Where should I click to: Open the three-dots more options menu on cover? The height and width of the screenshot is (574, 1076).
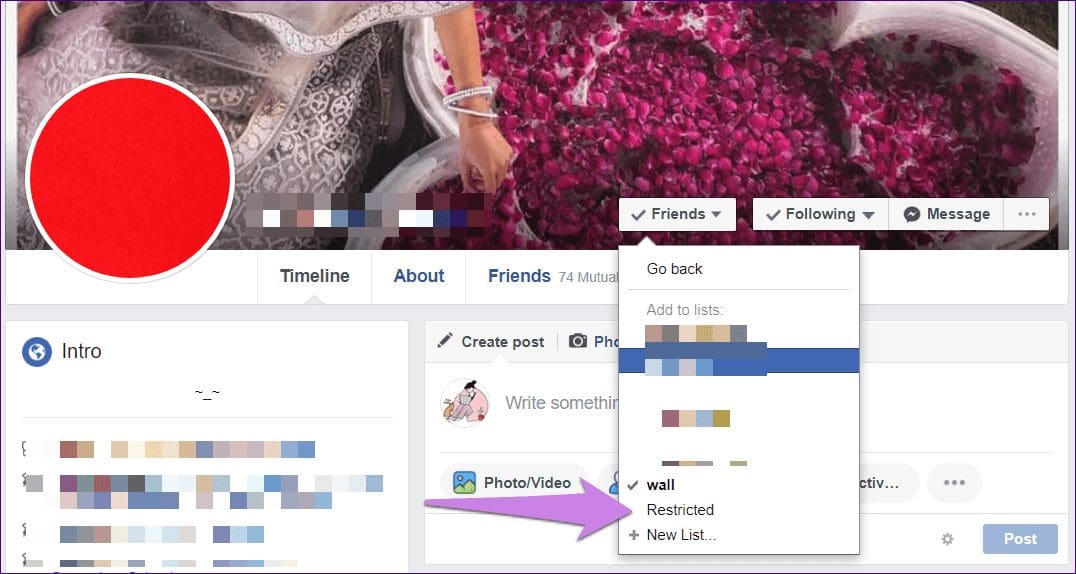coord(1027,214)
